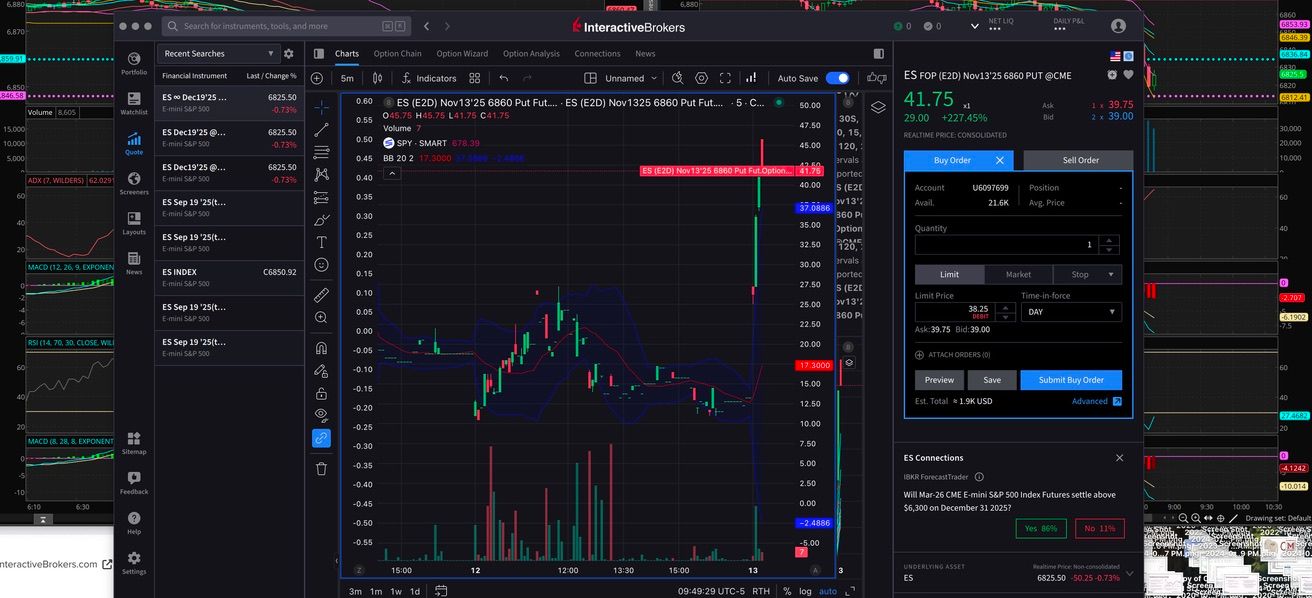Open the News sidebar icon

134,263
